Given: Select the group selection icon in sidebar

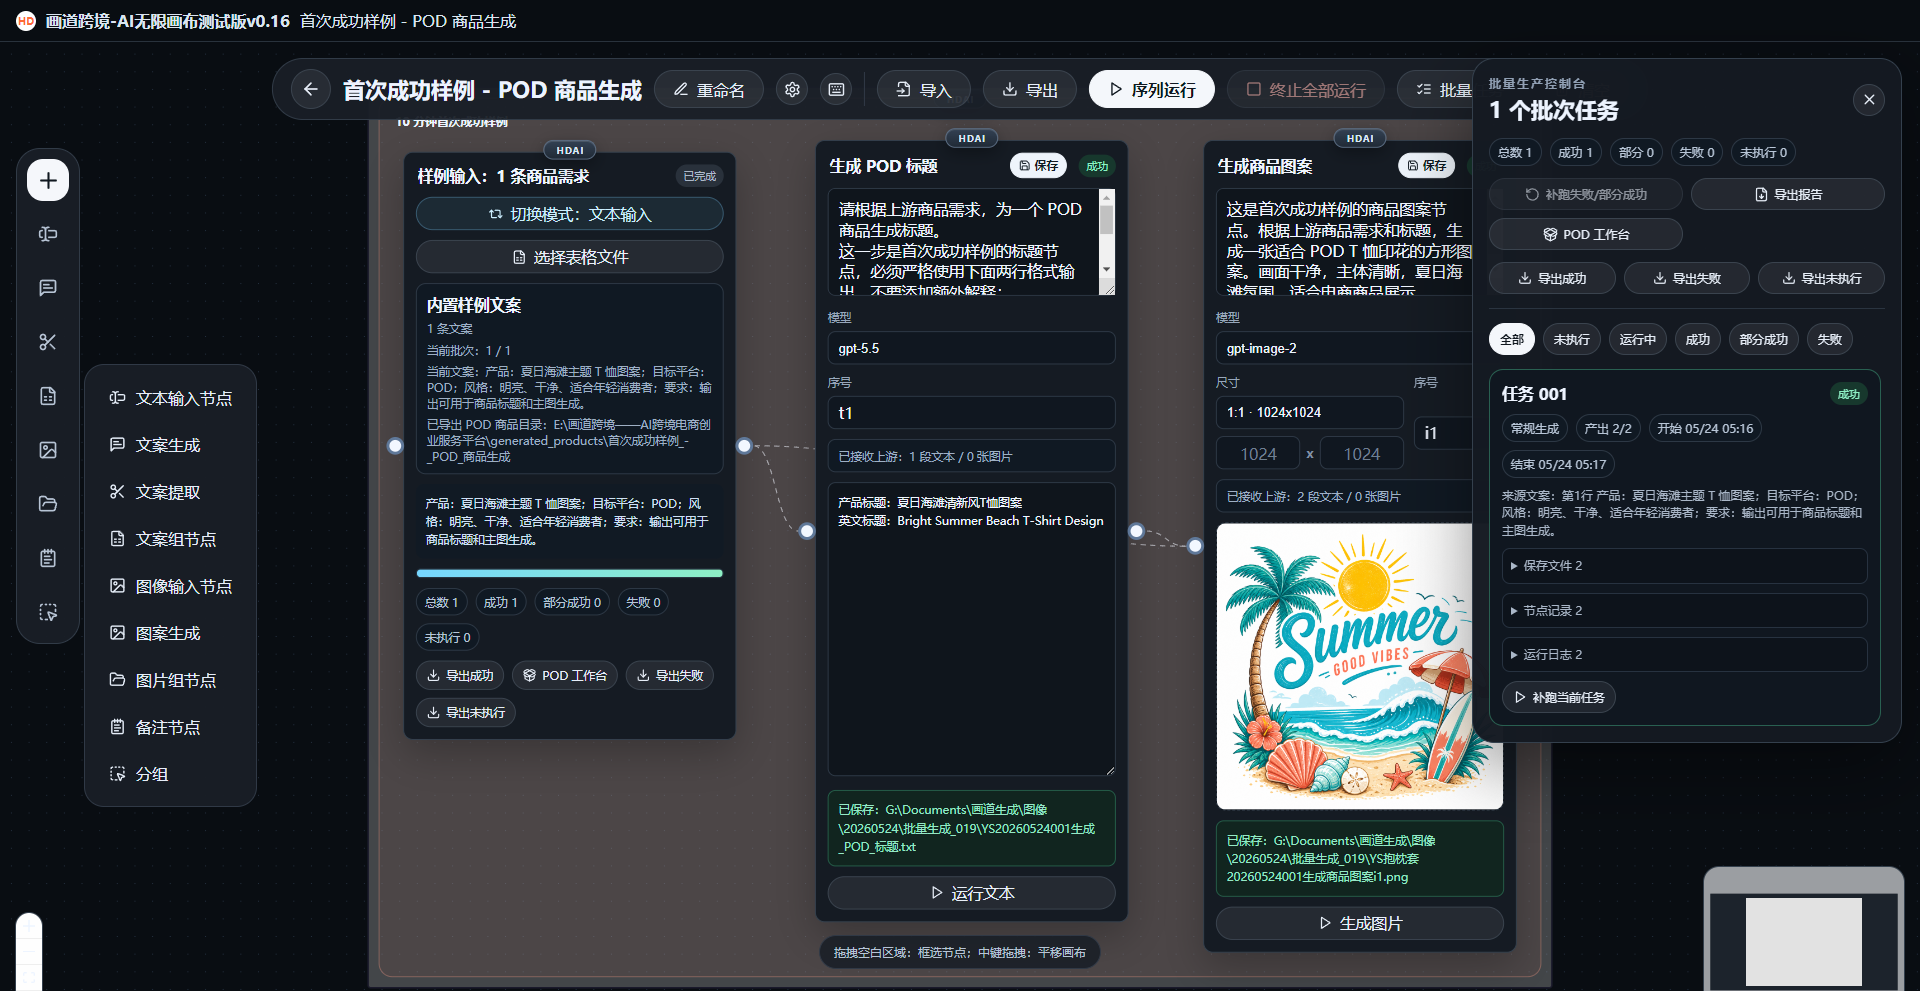Looking at the screenshot, I should [x=48, y=612].
